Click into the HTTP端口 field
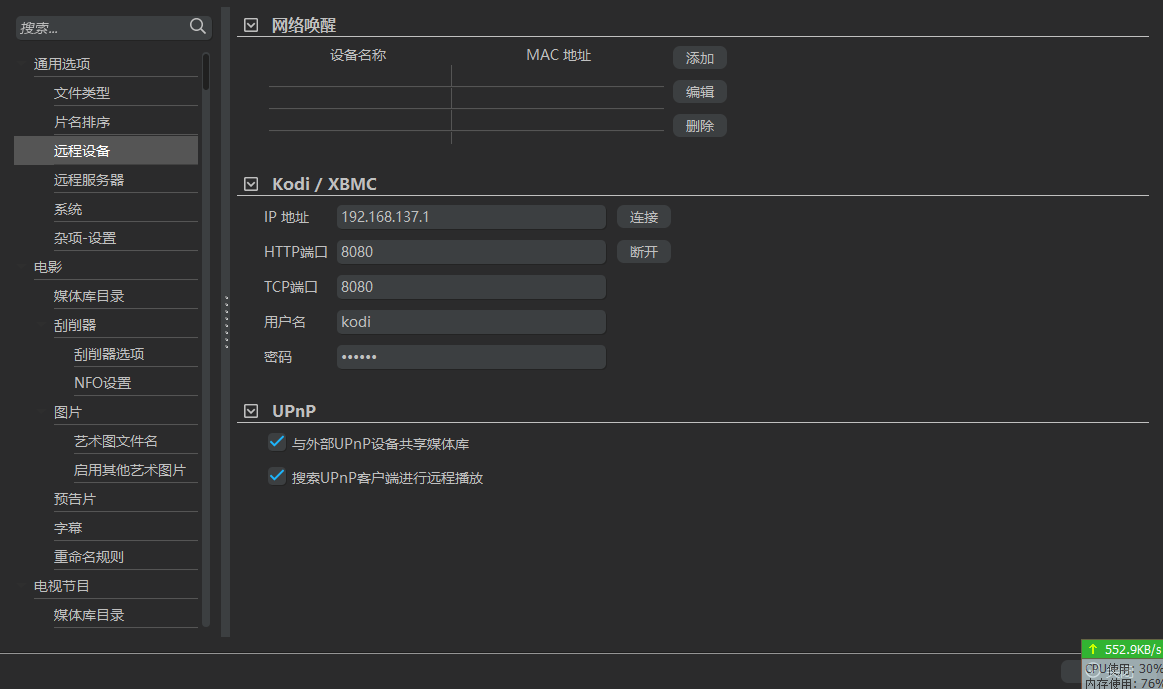 pyautogui.click(x=471, y=252)
